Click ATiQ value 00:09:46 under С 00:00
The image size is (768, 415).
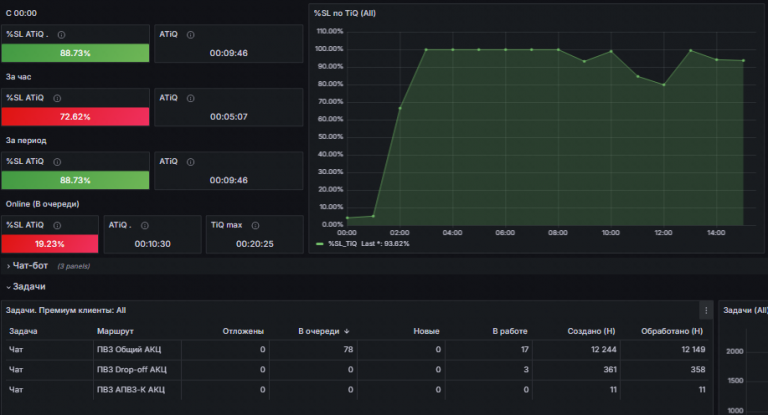click(x=229, y=53)
